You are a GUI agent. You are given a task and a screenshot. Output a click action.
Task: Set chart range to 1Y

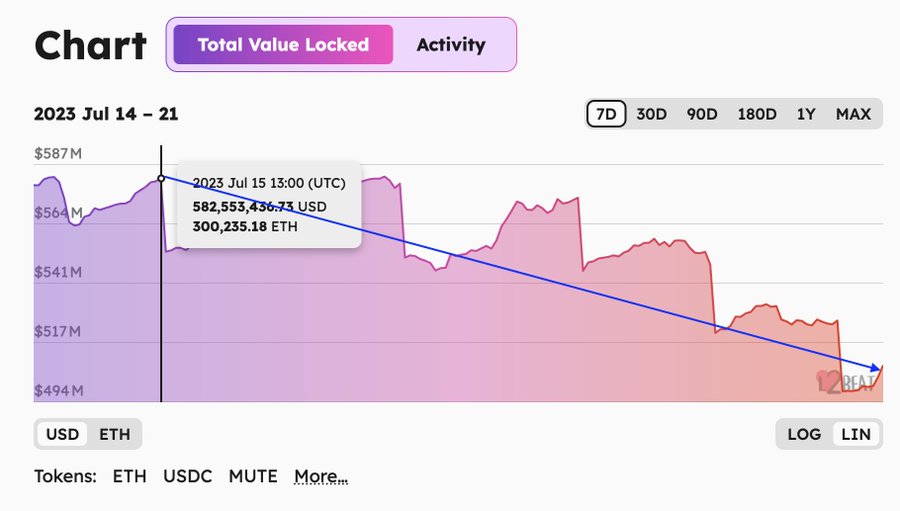tap(806, 114)
